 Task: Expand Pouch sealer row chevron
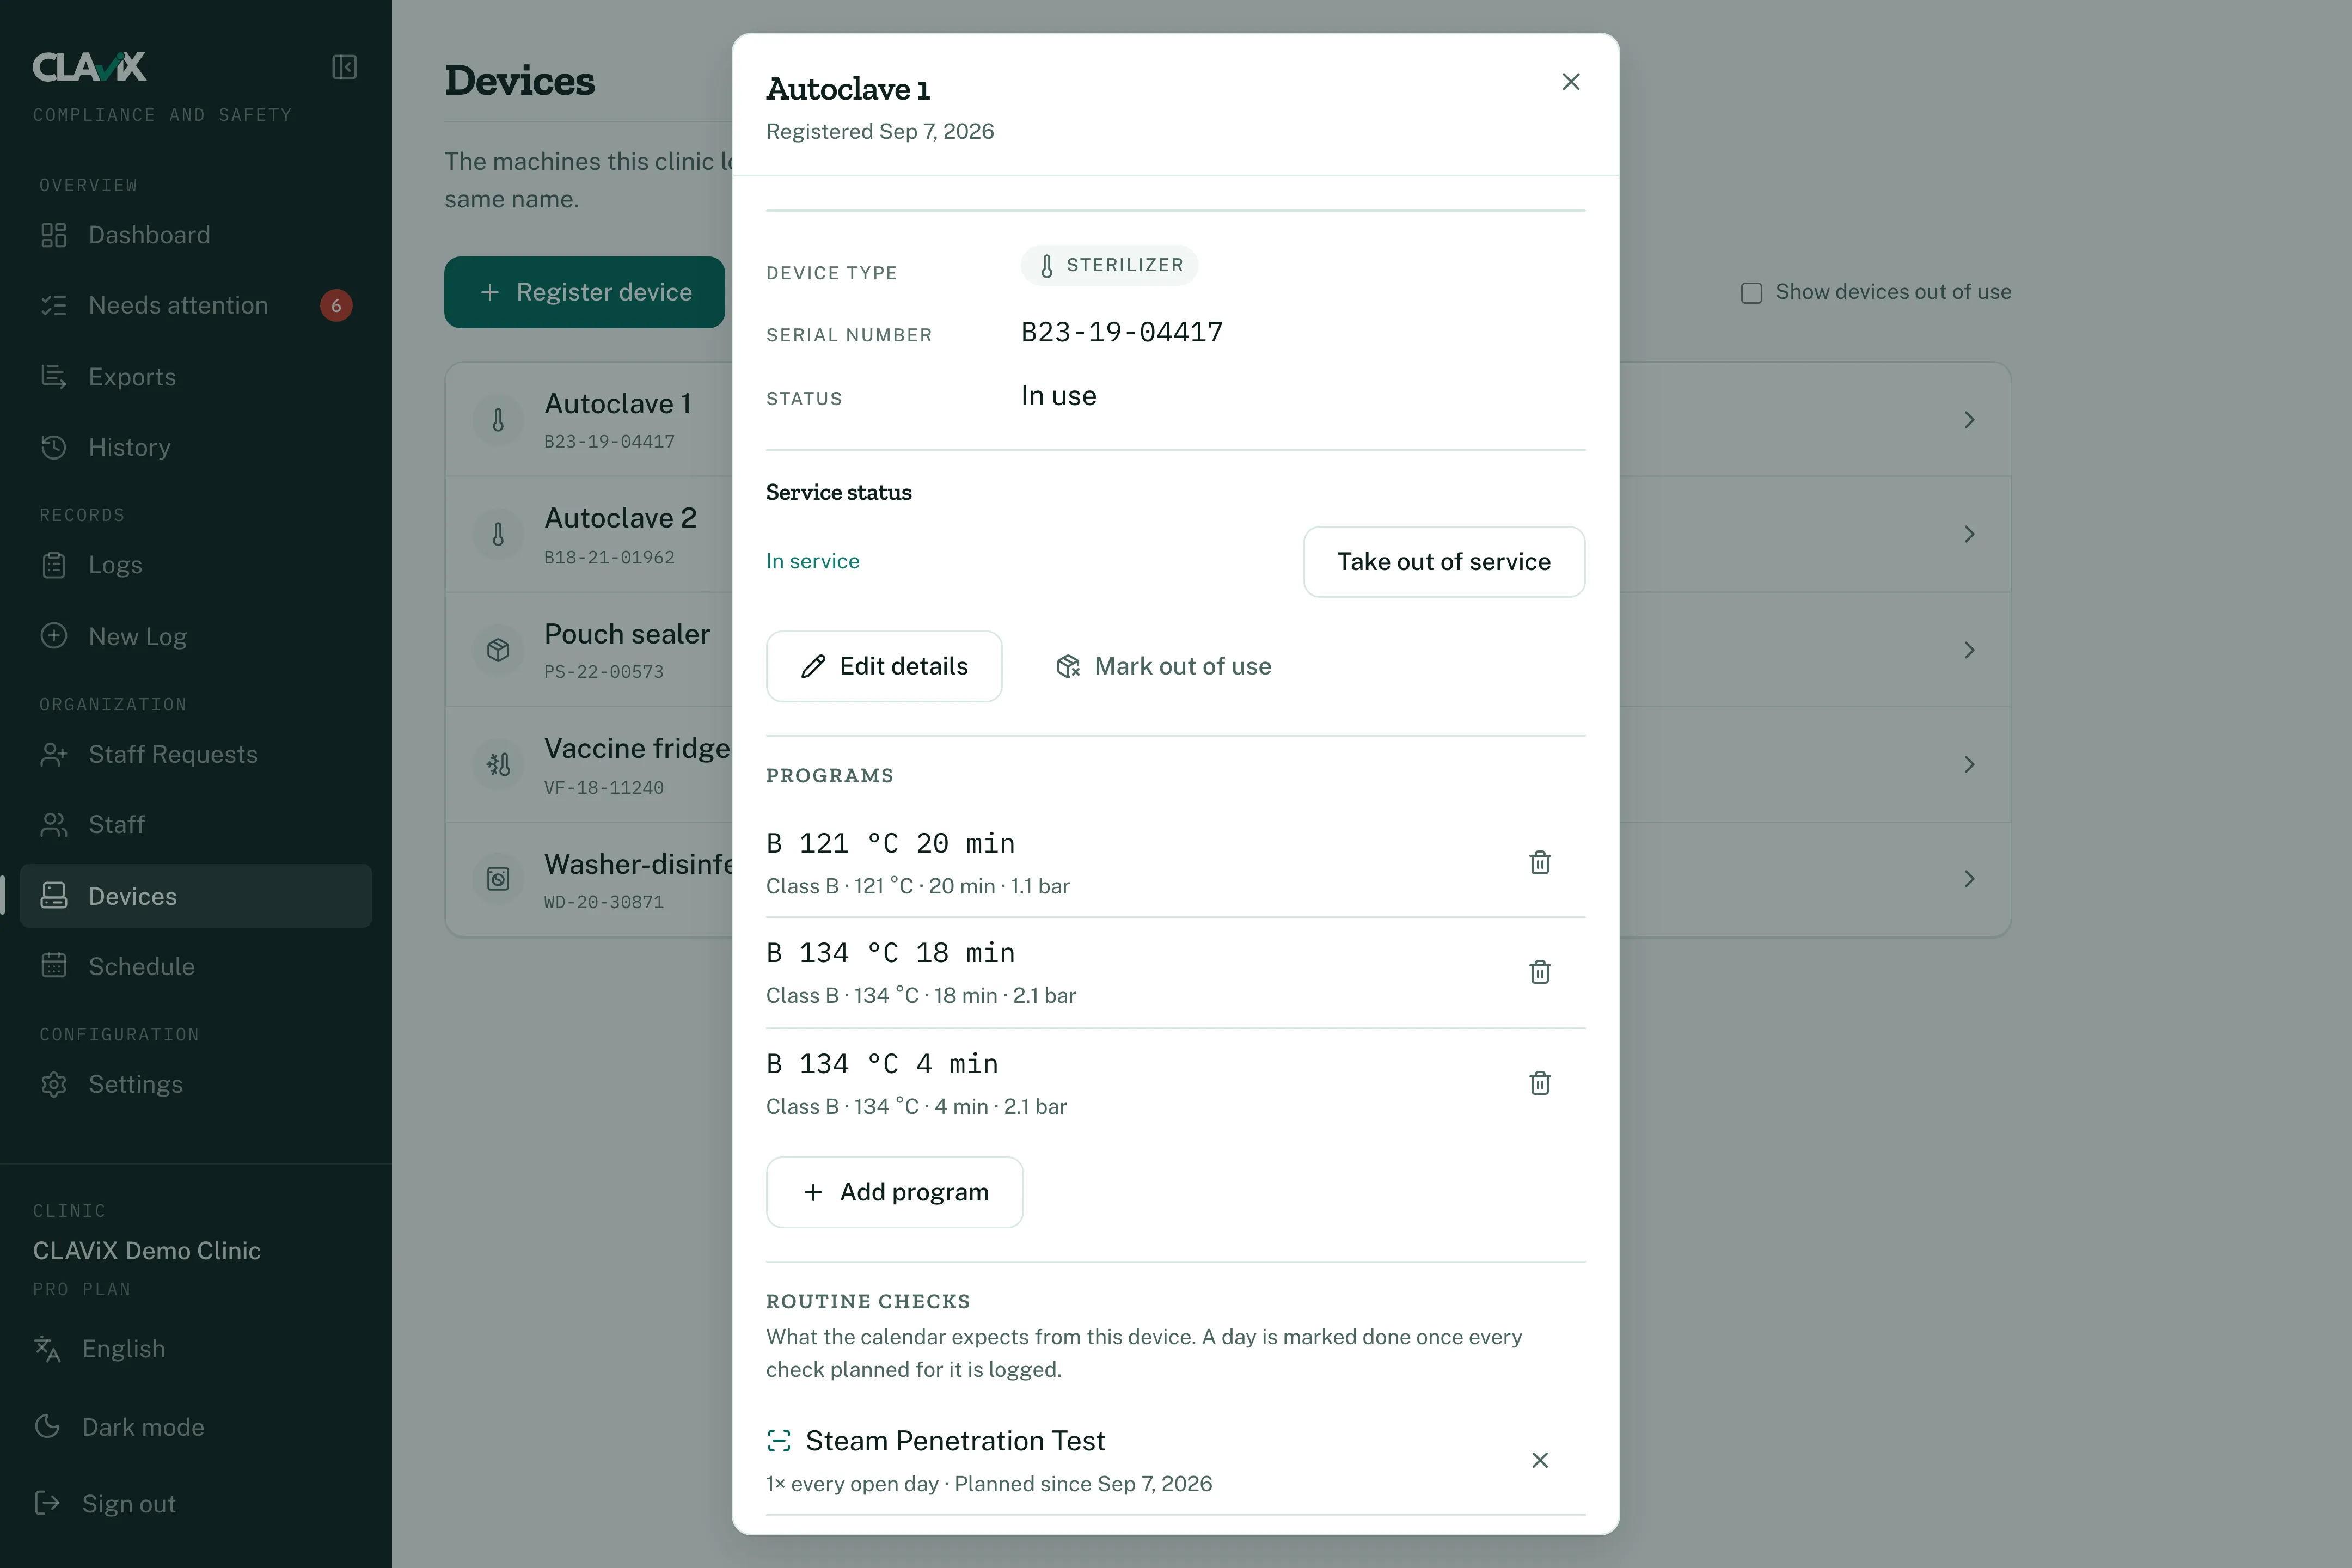coord(1969,650)
